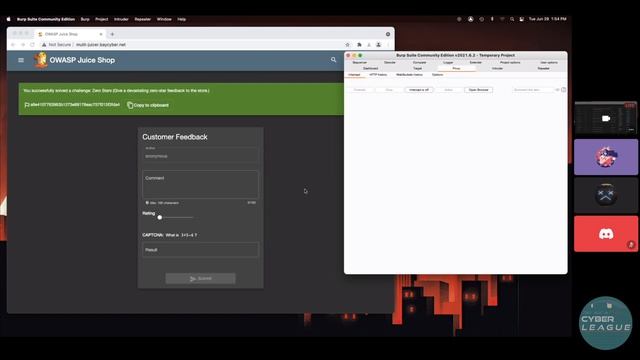Open the Intruder menu in the menu bar

click(121, 19)
